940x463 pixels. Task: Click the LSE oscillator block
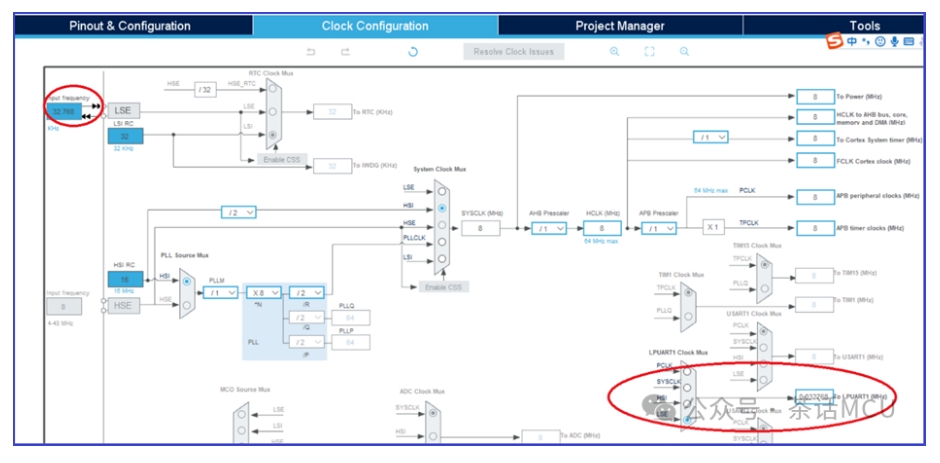coord(124,111)
